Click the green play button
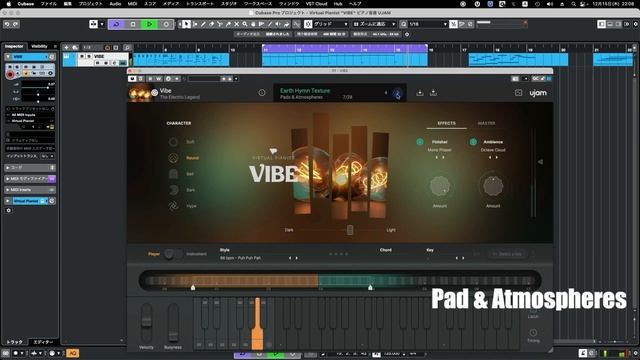The image size is (640, 360). (x=149, y=24)
